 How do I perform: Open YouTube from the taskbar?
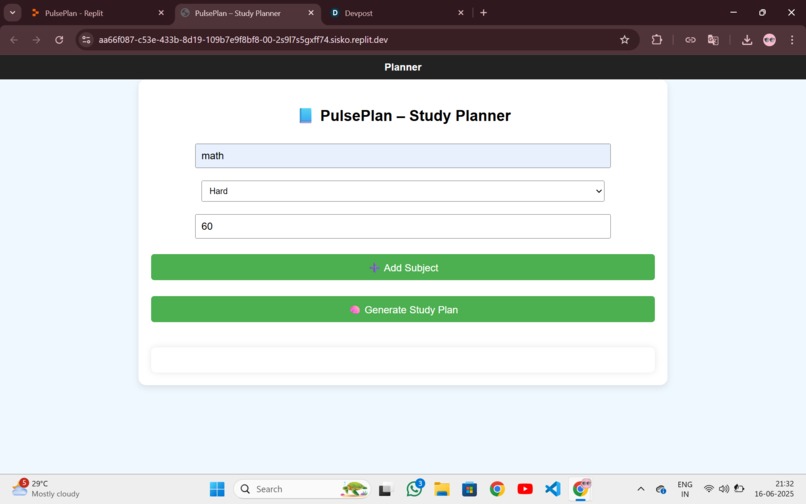(x=525, y=489)
